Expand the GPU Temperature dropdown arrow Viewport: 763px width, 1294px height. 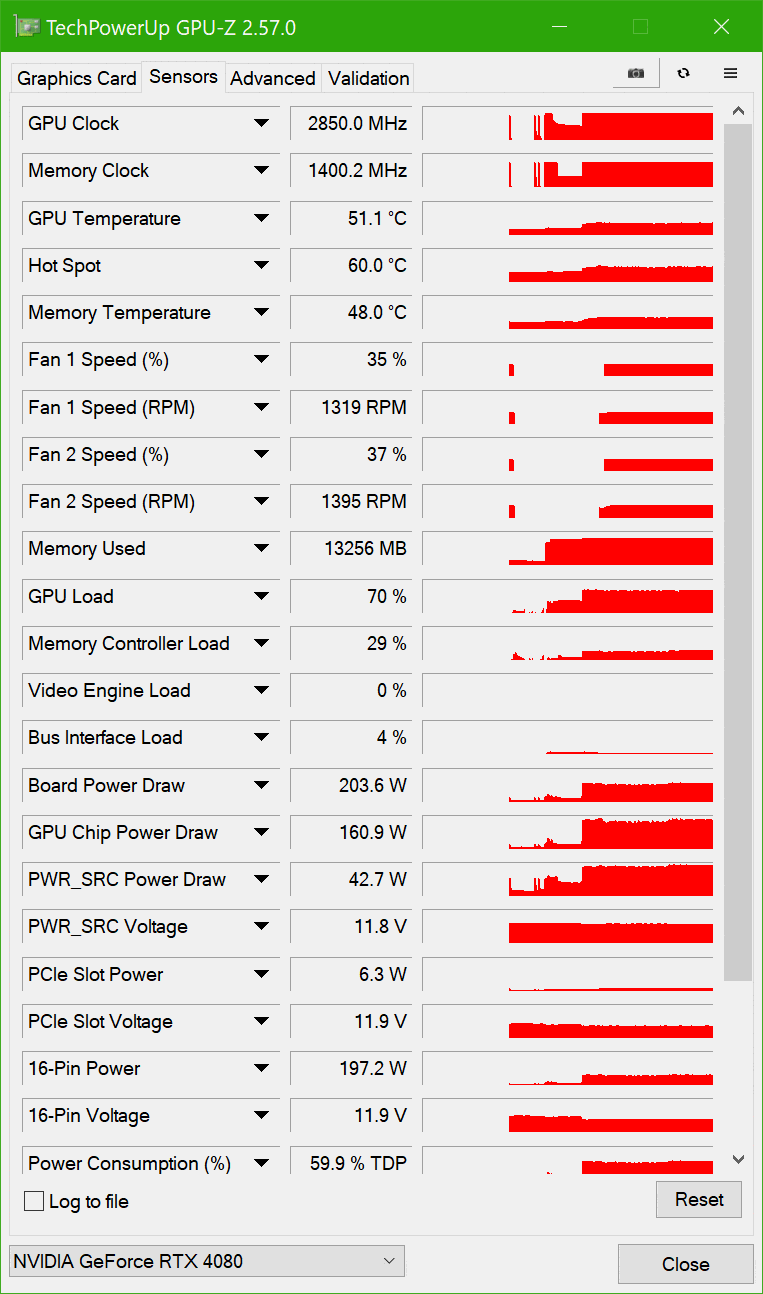coord(261,218)
